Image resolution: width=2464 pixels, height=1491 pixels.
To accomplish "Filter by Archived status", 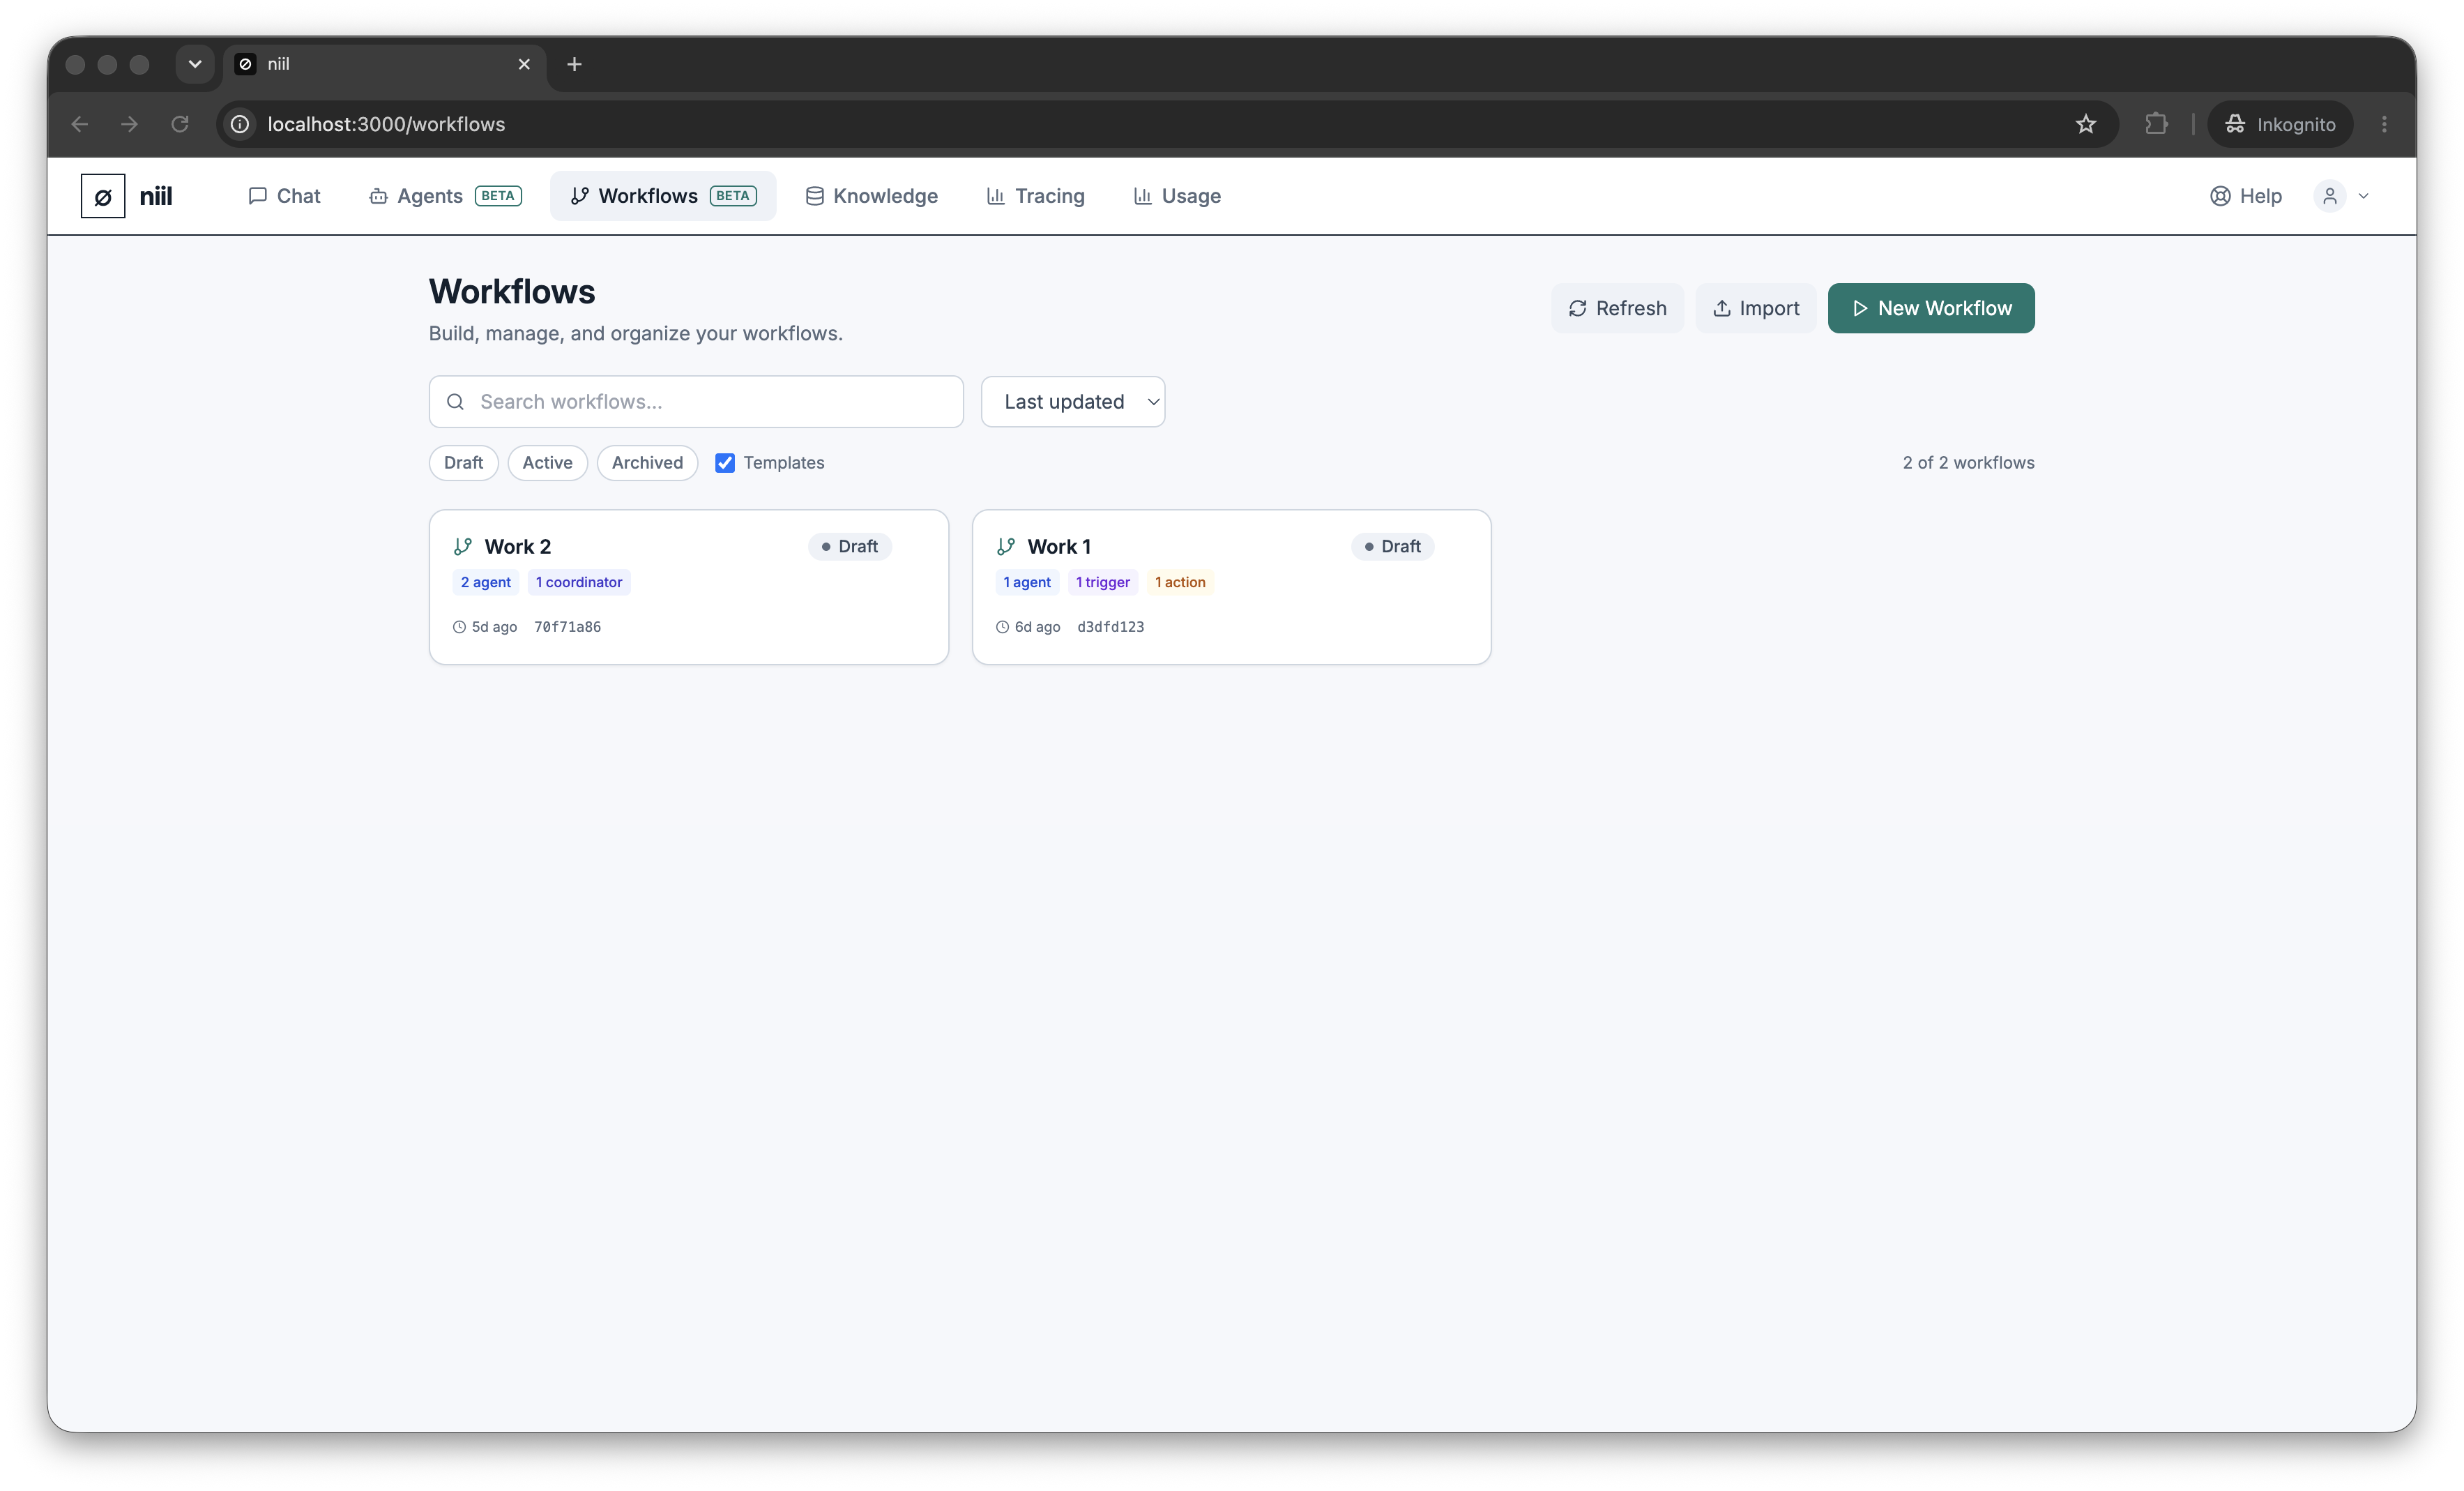I will click(x=647, y=463).
